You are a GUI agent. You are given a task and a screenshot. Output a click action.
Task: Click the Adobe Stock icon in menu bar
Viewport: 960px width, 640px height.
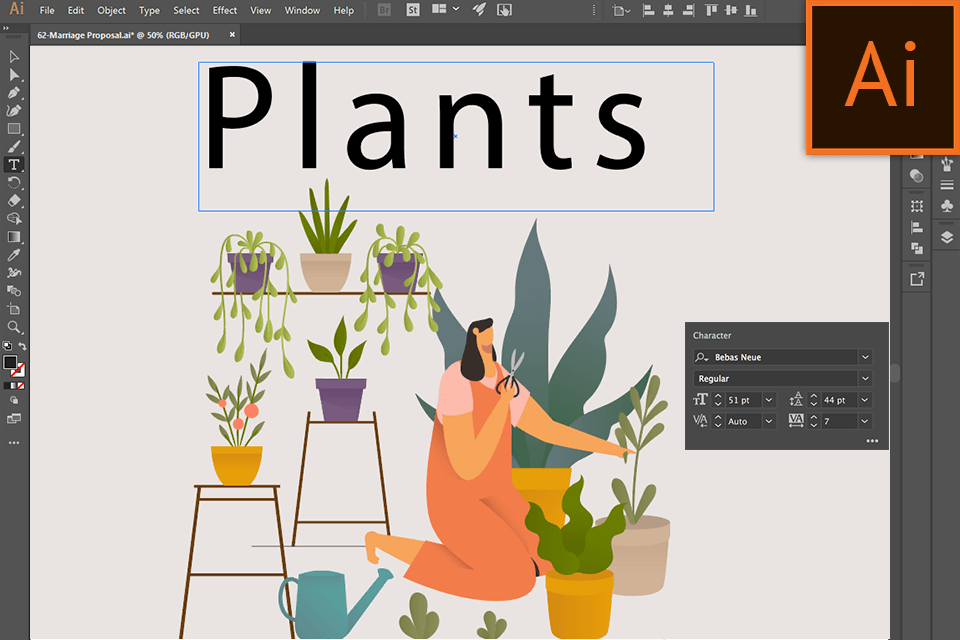click(414, 10)
